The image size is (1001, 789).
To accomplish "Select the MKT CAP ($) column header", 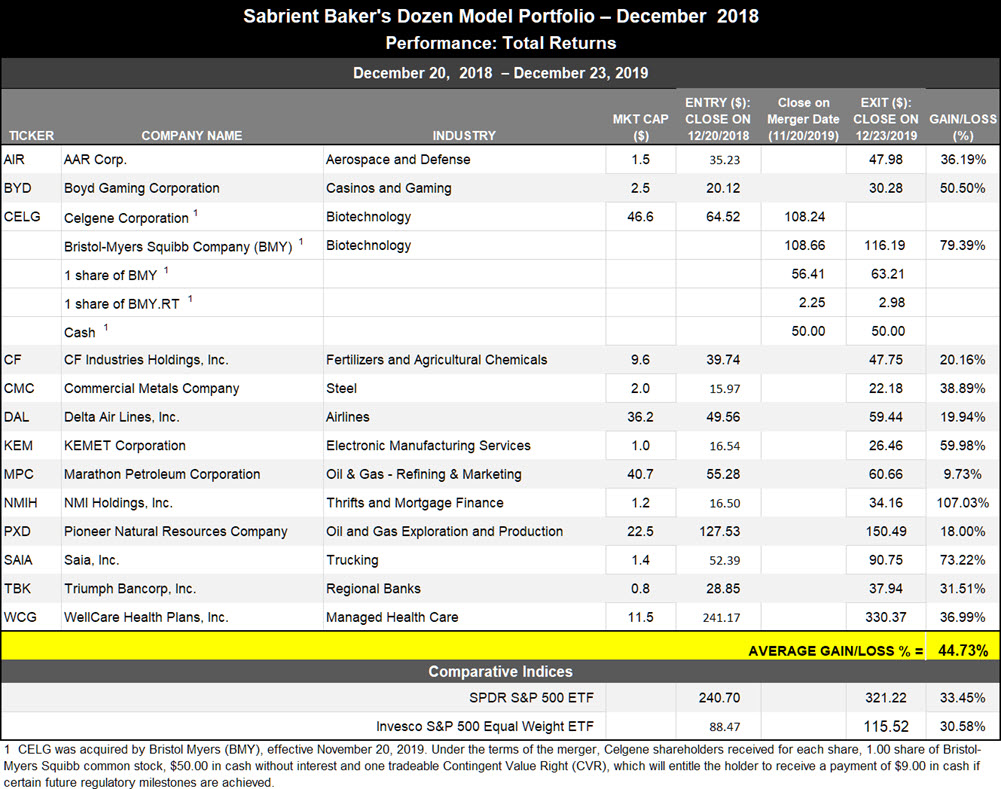I will (640, 127).
